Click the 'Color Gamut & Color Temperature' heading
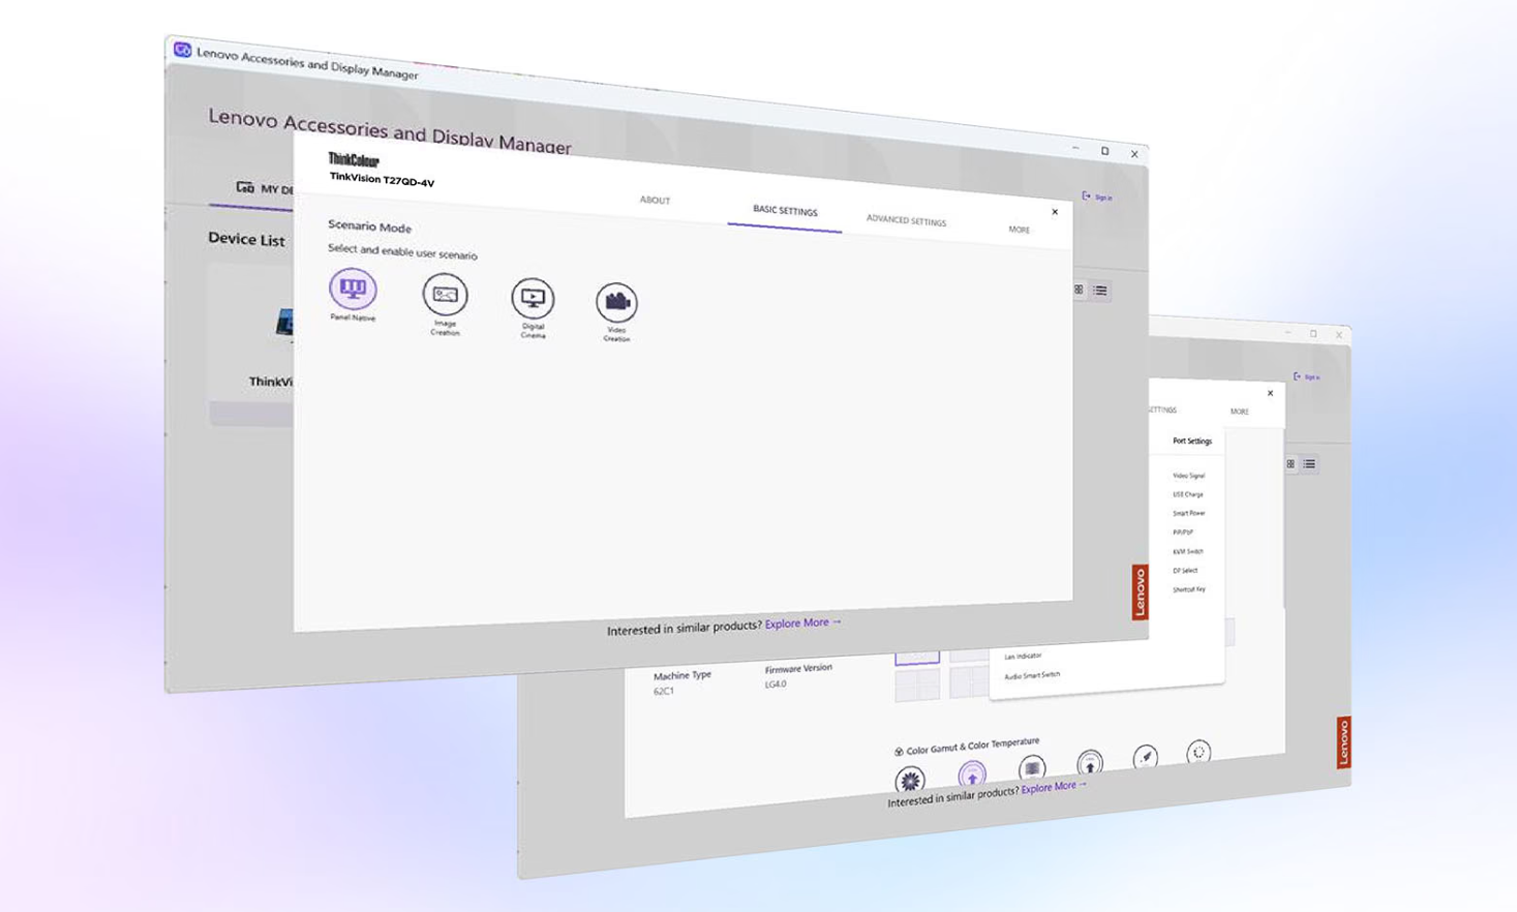This screenshot has width=1517, height=912. [x=973, y=746]
